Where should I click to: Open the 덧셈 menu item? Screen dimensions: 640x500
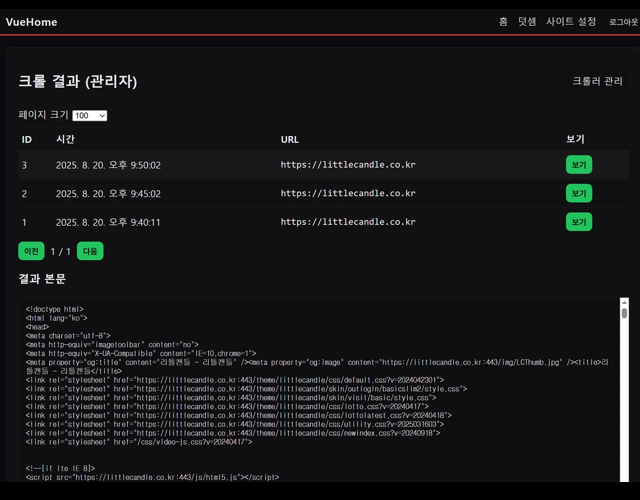[527, 22]
